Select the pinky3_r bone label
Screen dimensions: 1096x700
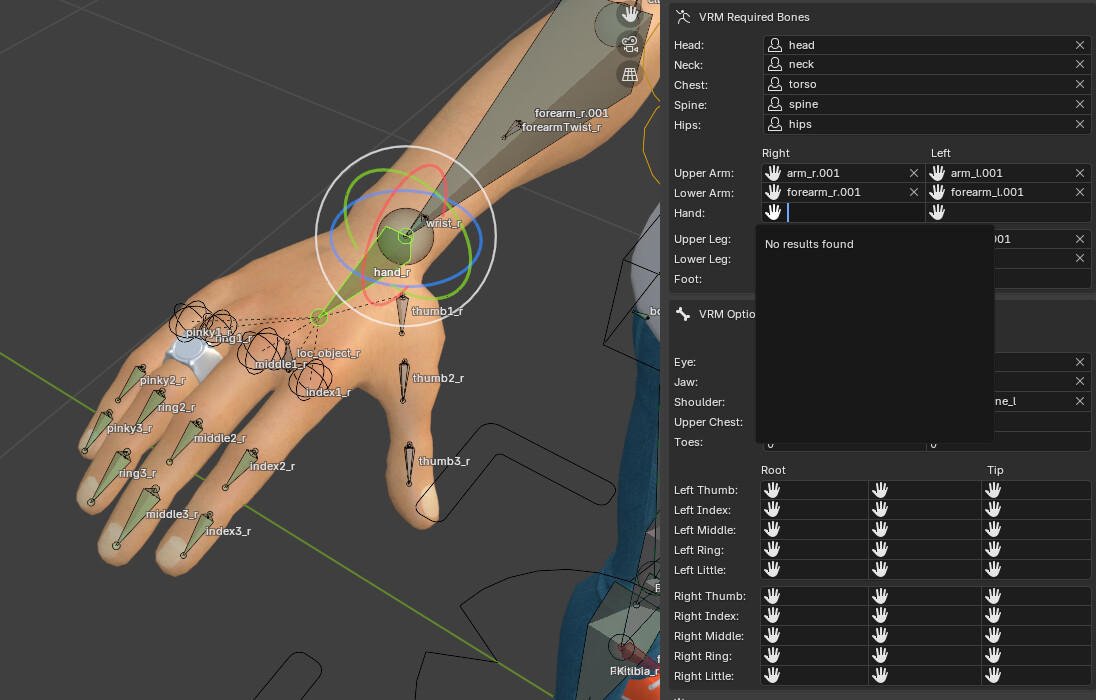click(129, 428)
